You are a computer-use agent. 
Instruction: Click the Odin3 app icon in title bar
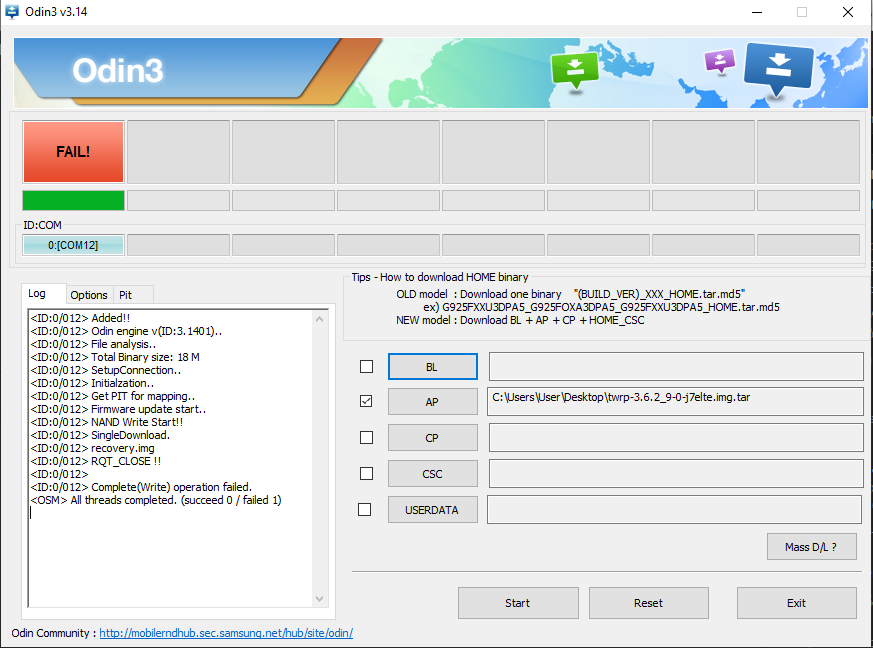click(11, 11)
